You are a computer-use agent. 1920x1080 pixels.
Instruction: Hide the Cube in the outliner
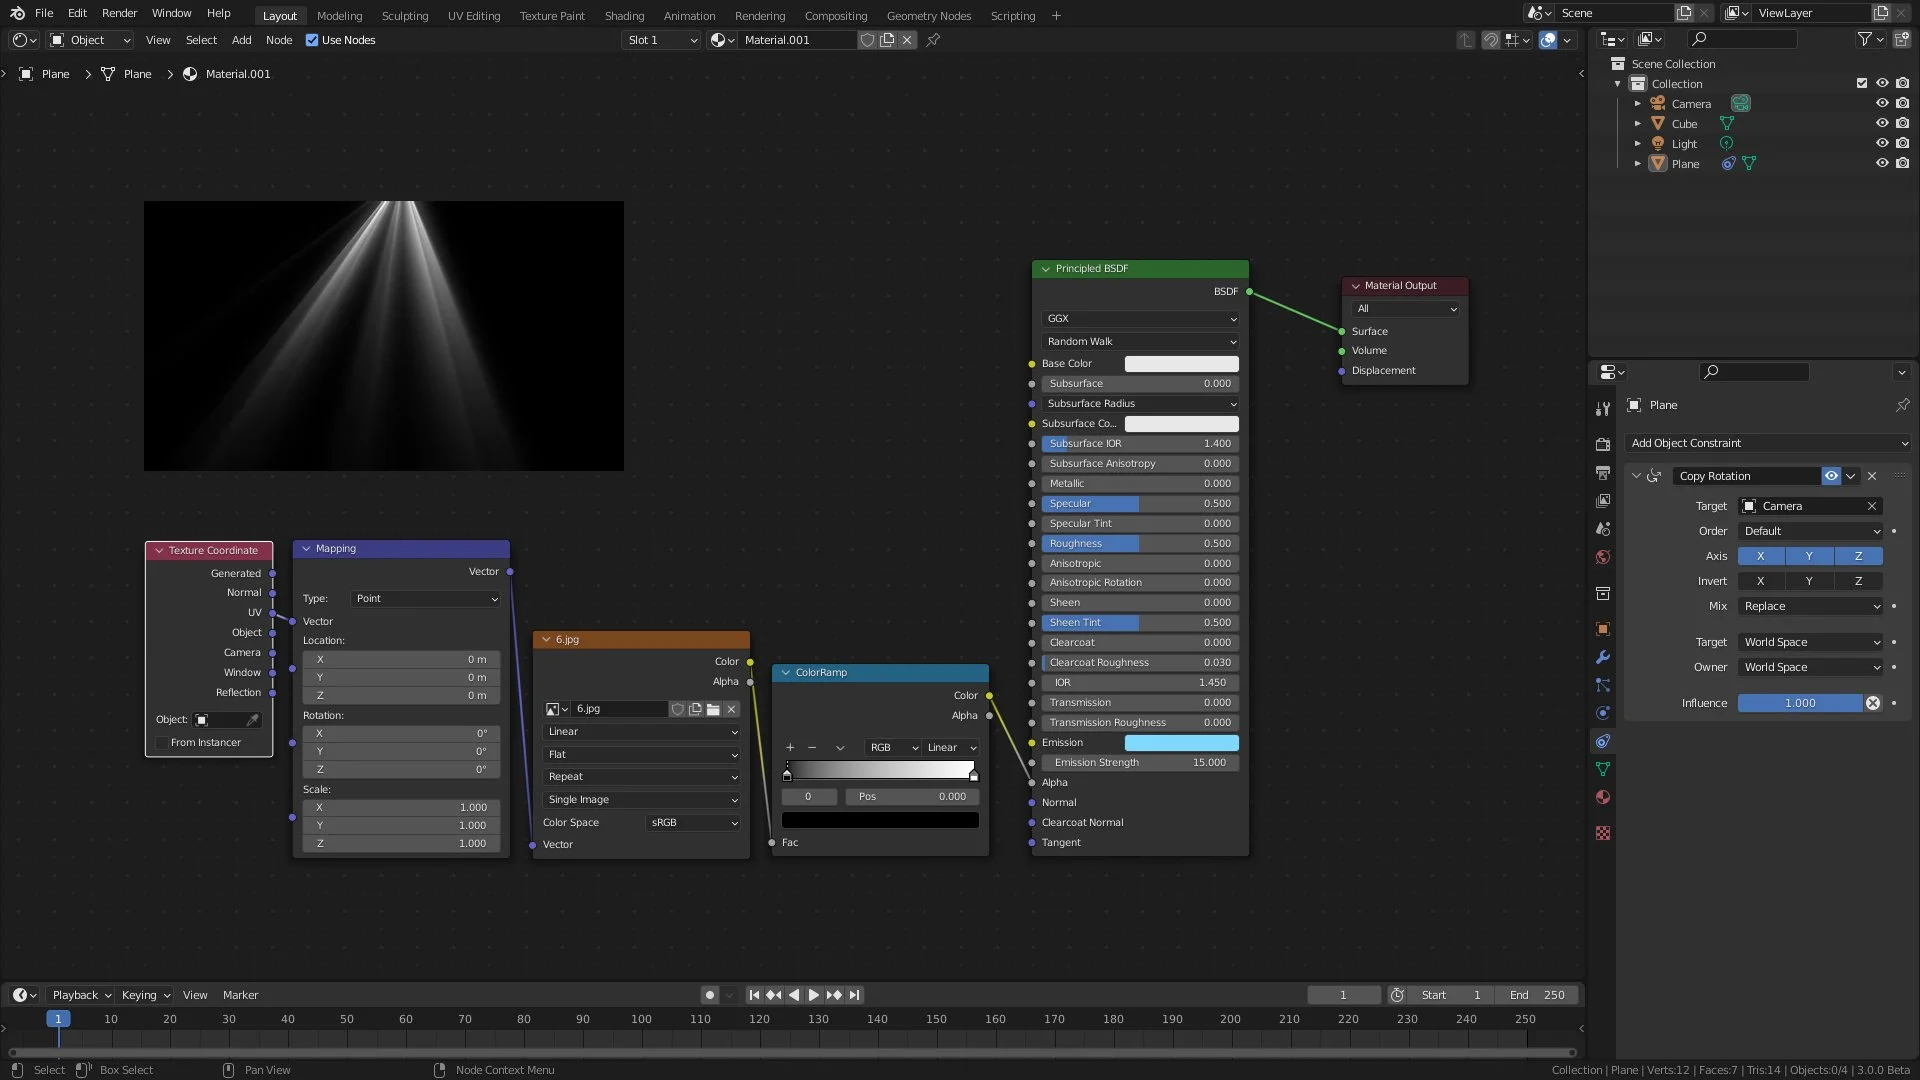coord(1881,123)
